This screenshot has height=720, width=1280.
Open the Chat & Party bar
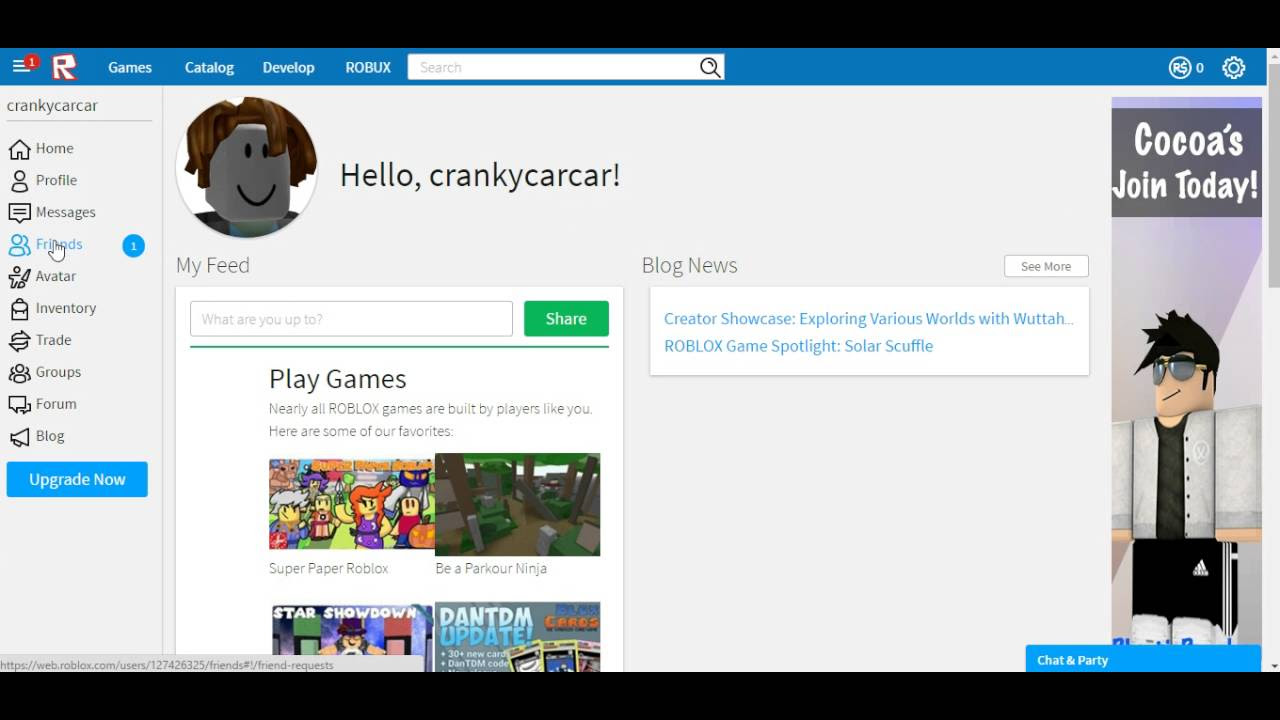click(x=1143, y=660)
